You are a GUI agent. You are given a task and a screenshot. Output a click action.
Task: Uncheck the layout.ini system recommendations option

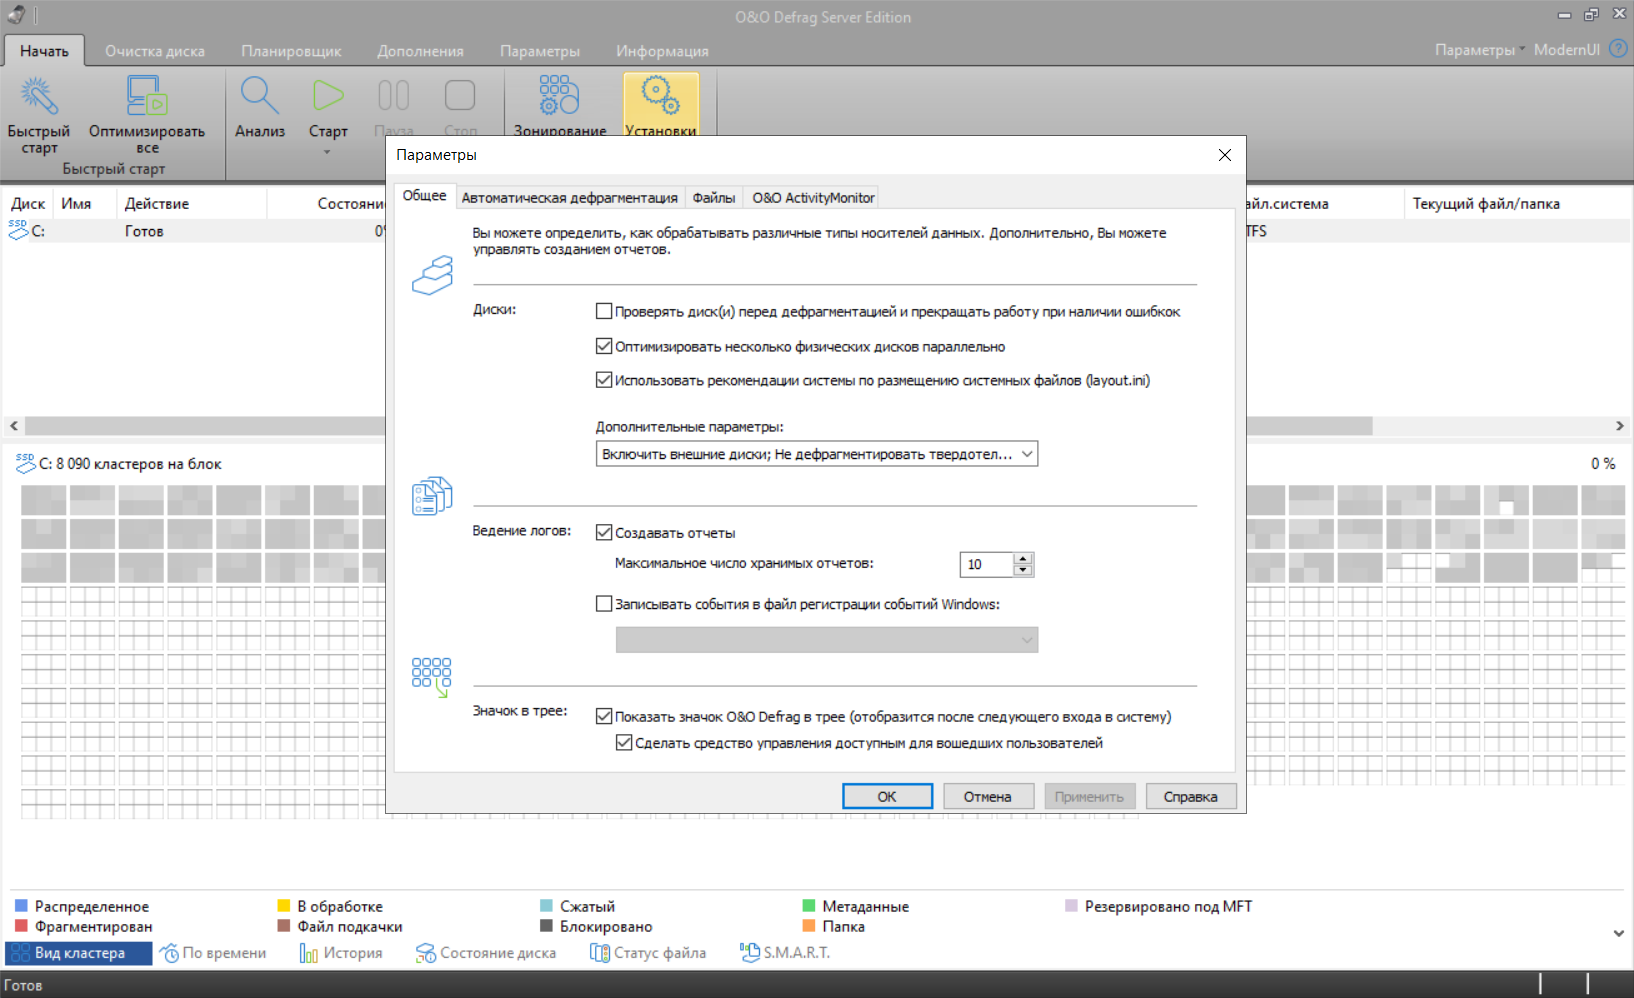coord(604,380)
